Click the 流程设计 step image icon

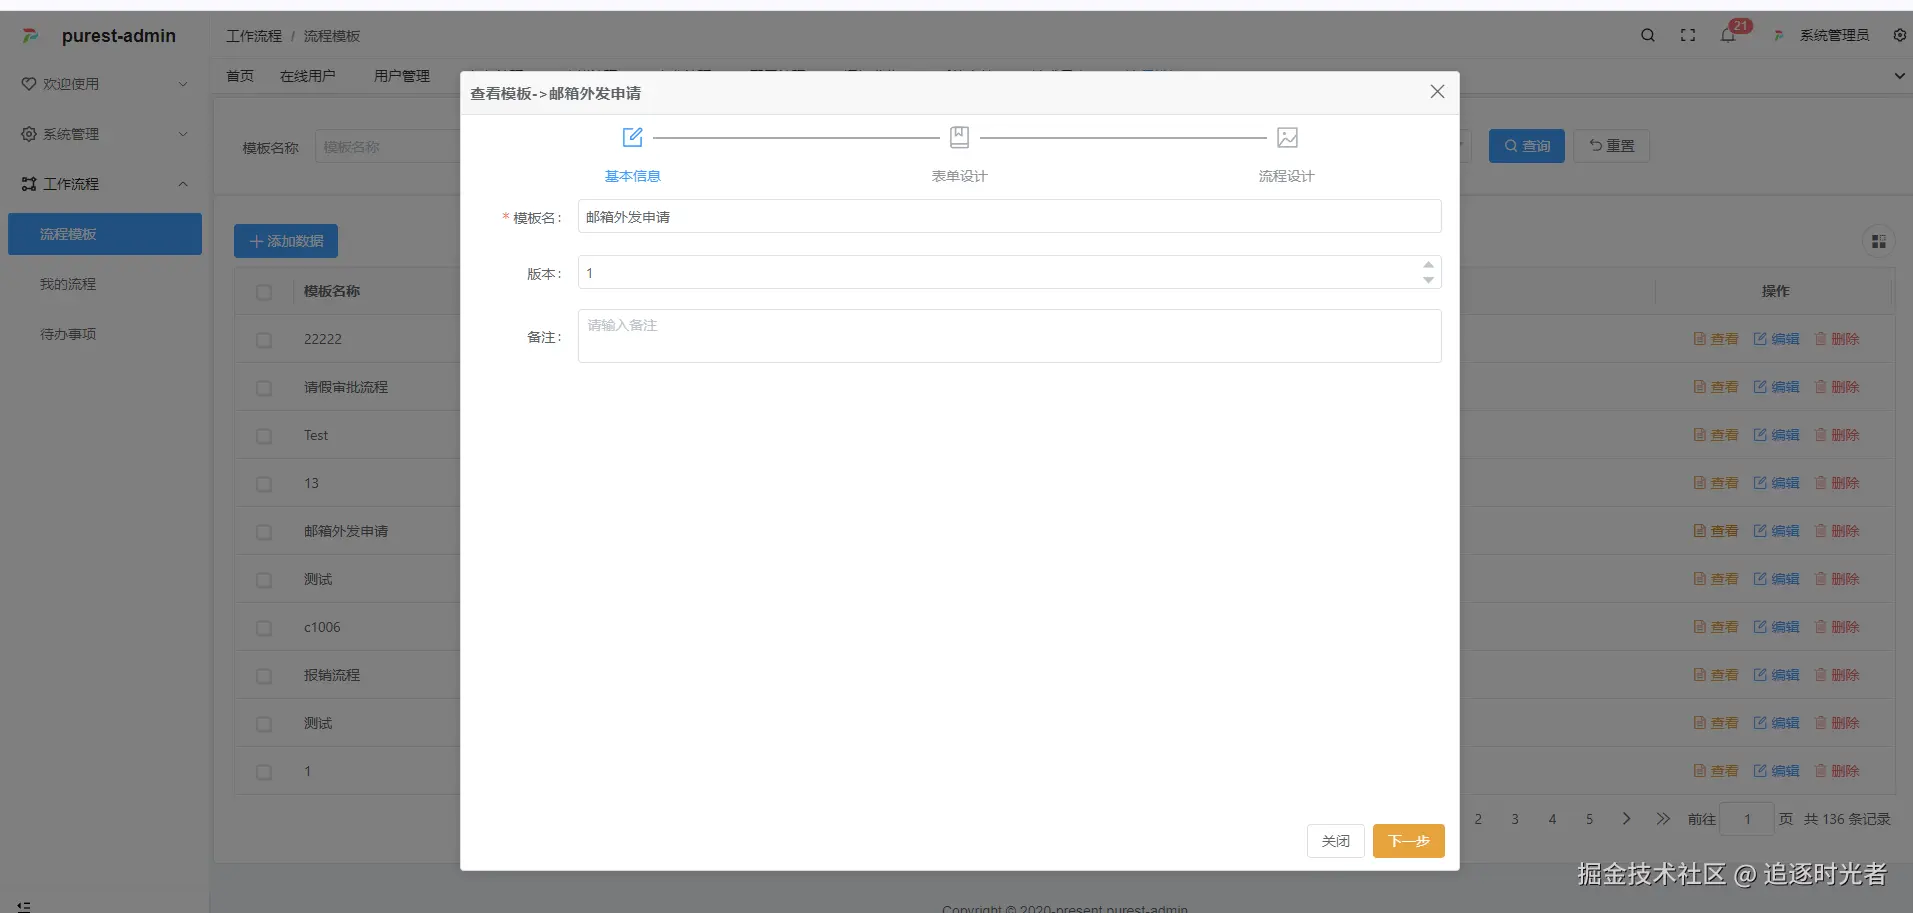(x=1287, y=137)
